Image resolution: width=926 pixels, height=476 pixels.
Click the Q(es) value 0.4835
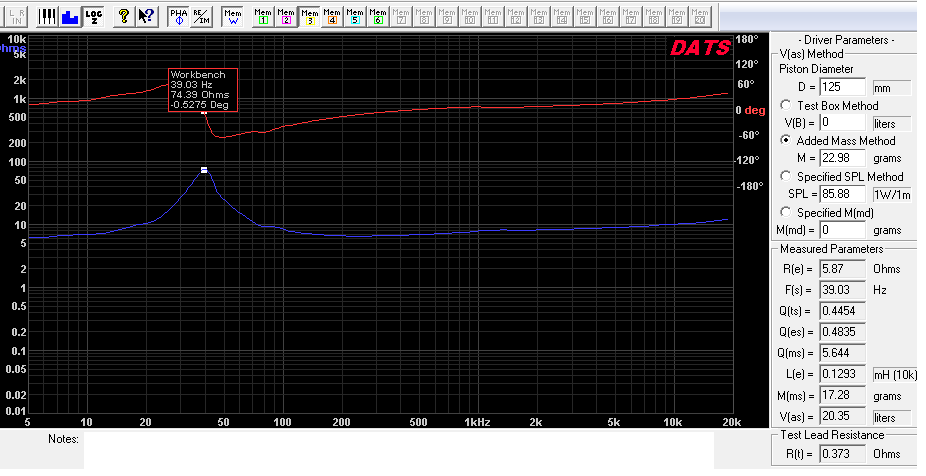pos(843,332)
